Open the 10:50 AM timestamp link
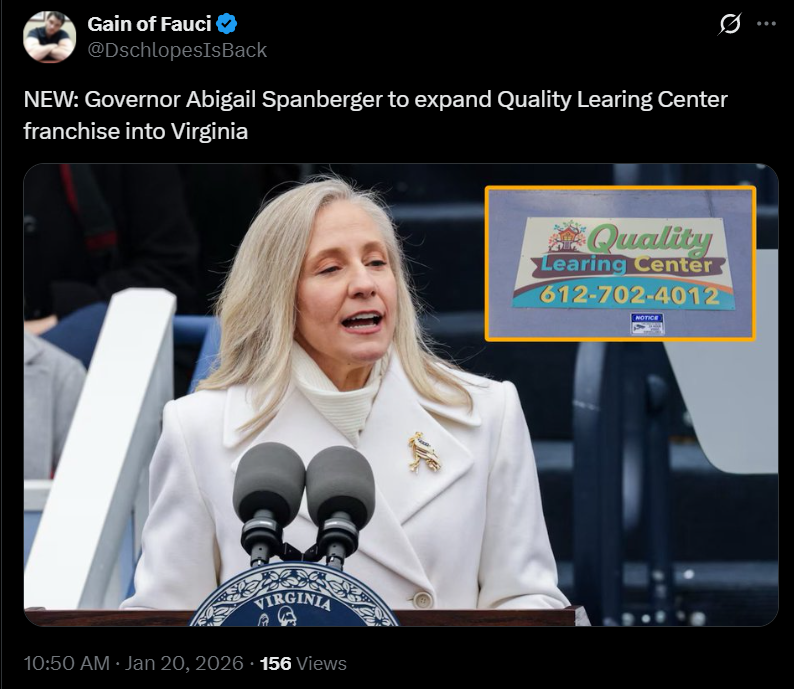The image size is (794, 689). (66, 663)
